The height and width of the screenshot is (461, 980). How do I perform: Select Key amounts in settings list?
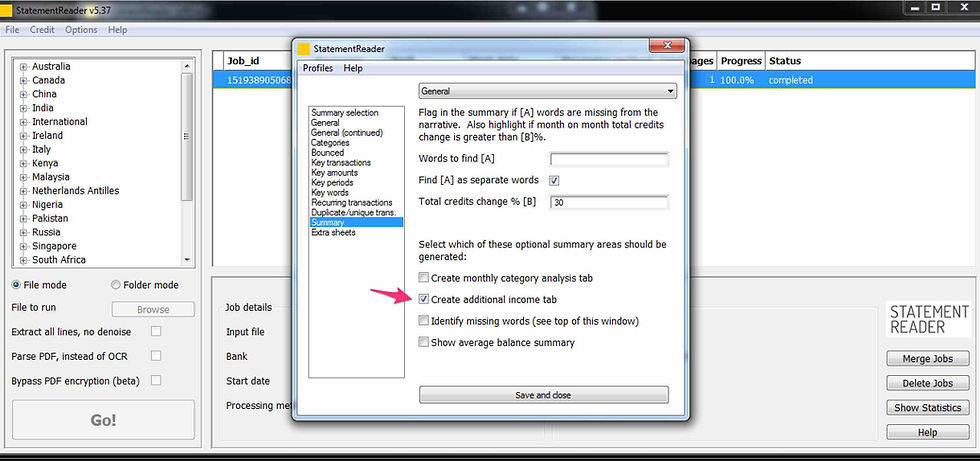(334, 172)
